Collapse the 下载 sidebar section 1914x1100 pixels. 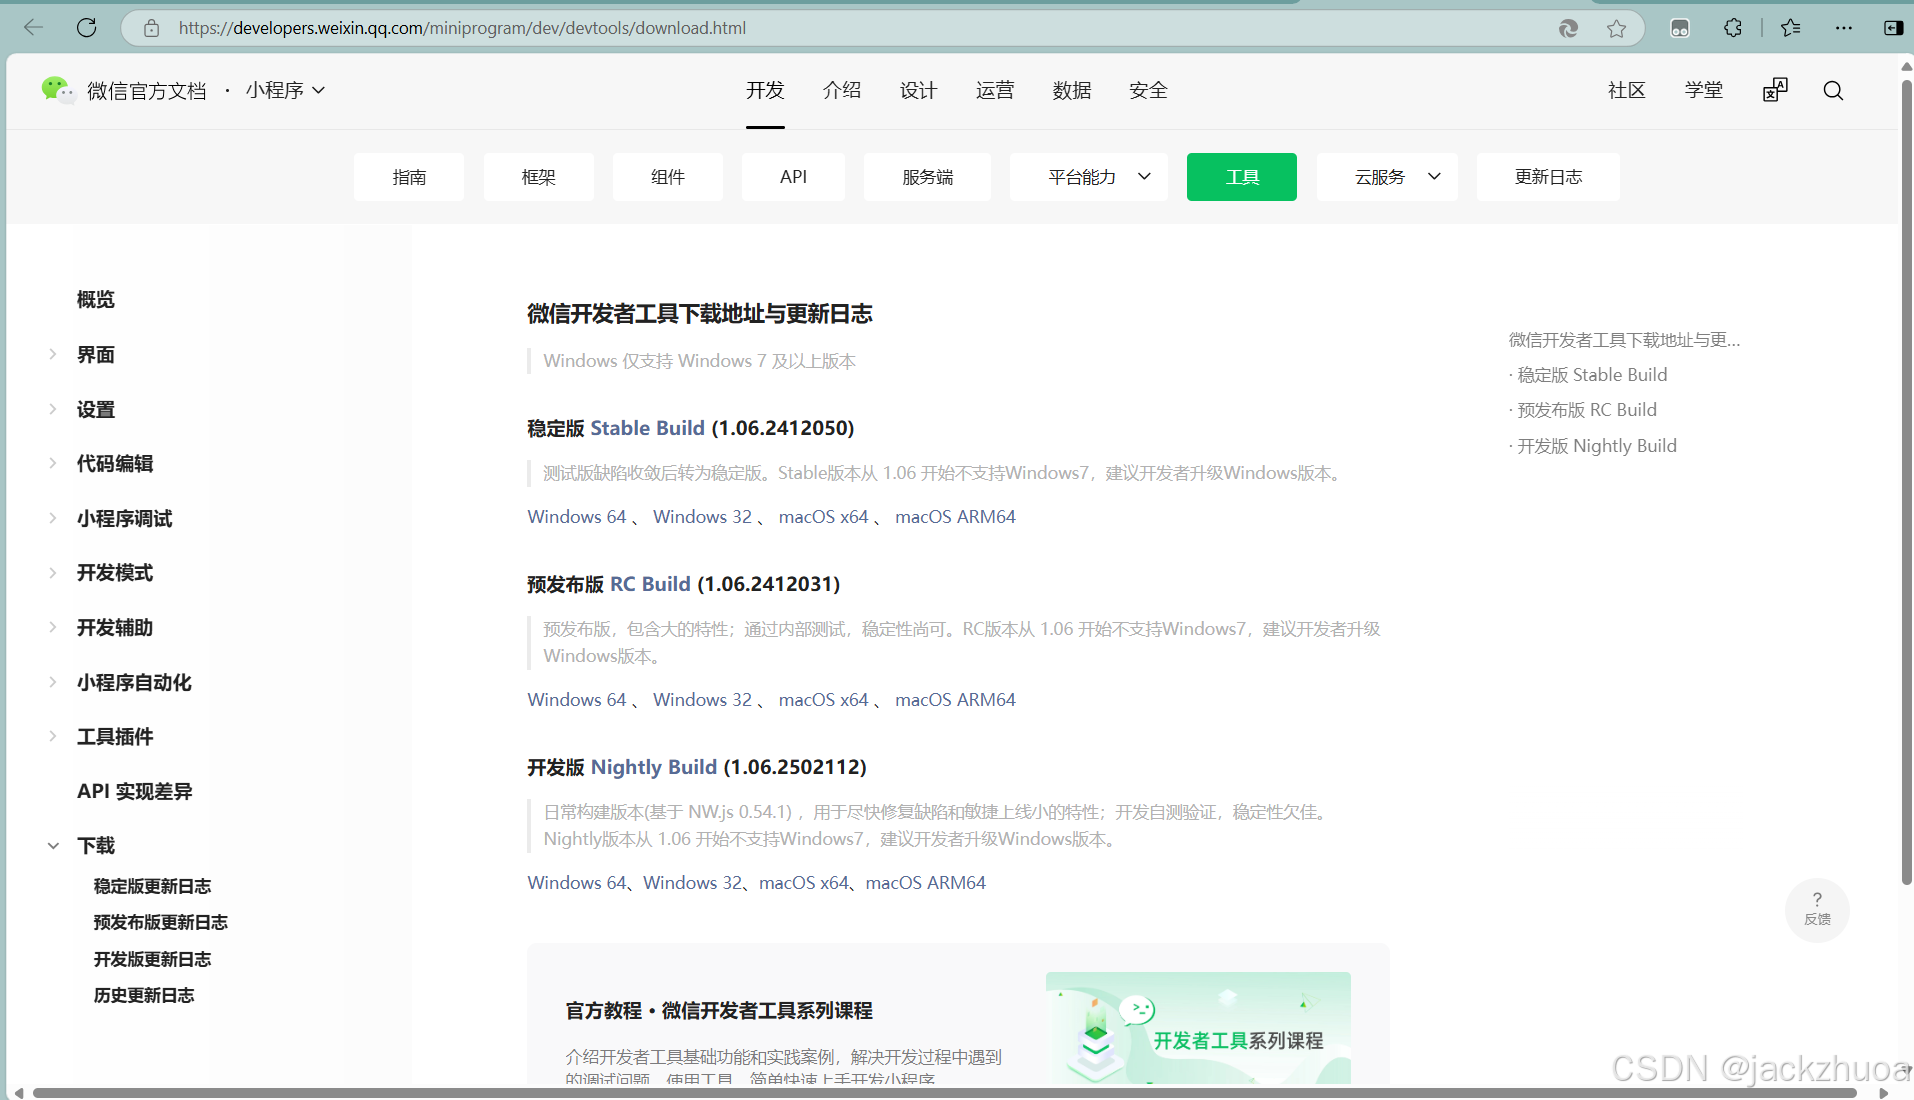pyautogui.click(x=53, y=845)
